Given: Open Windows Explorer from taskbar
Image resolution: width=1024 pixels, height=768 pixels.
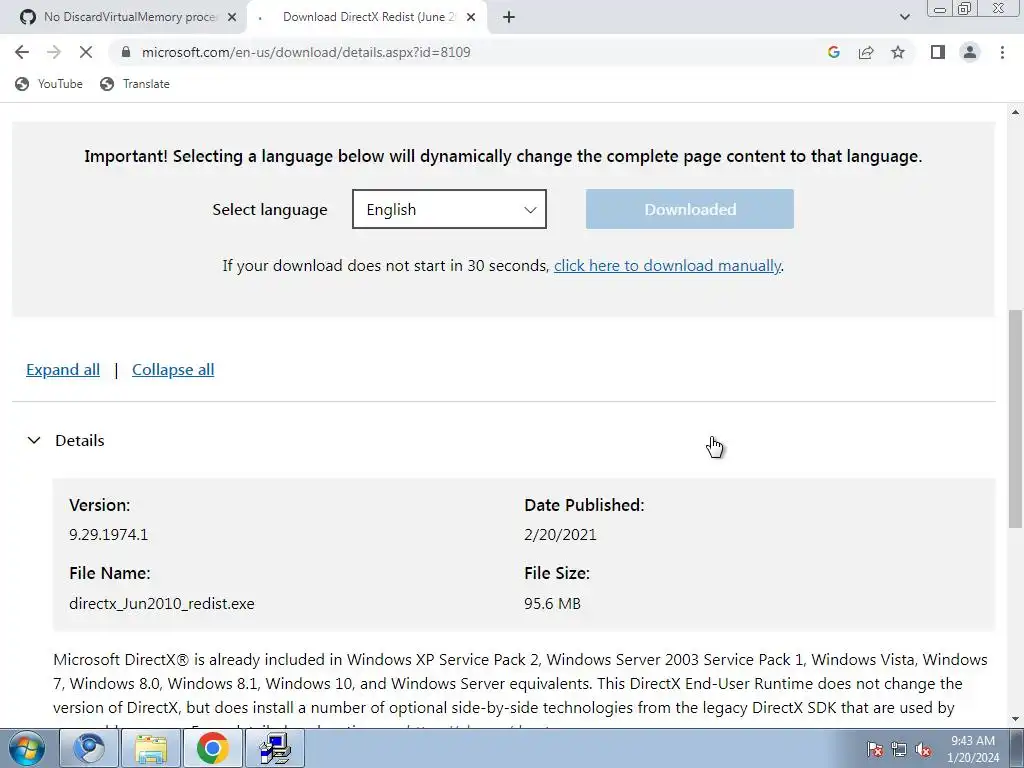Looking at the screenshot, I should click(x=151, y=748).
